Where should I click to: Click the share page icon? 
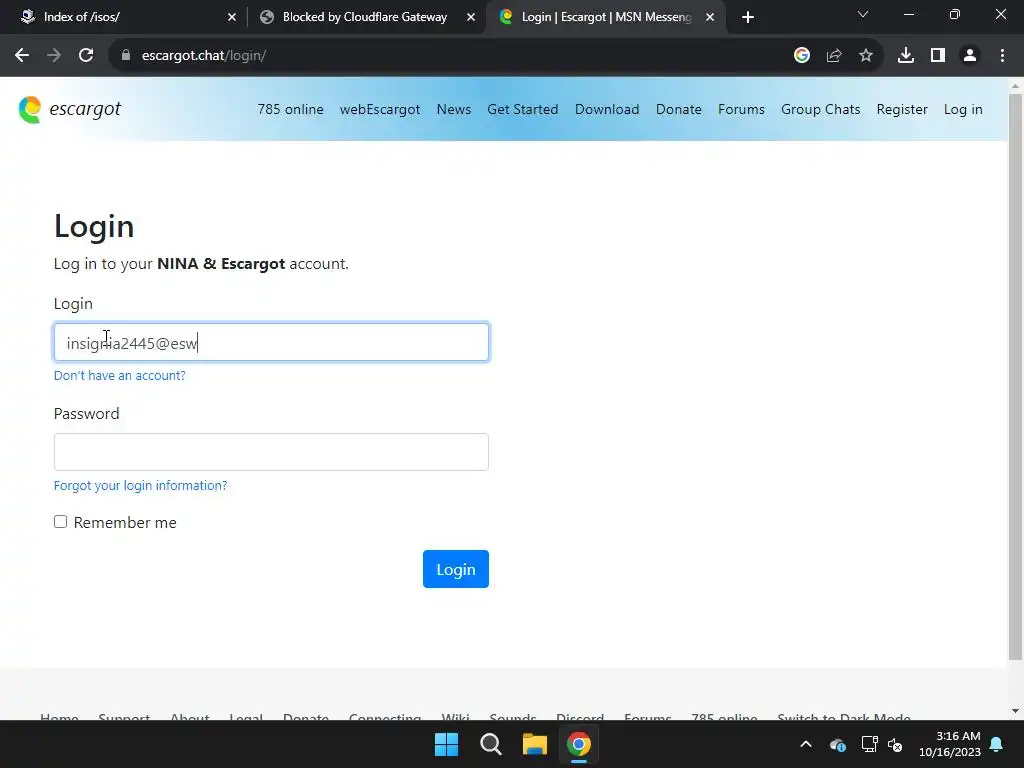click(834, 56)
